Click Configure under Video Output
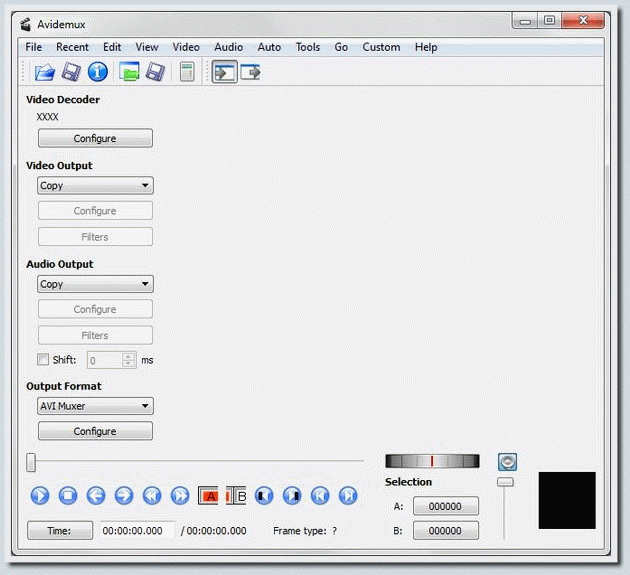This screenshot has width=630, height=575. (x=95, y=211)
